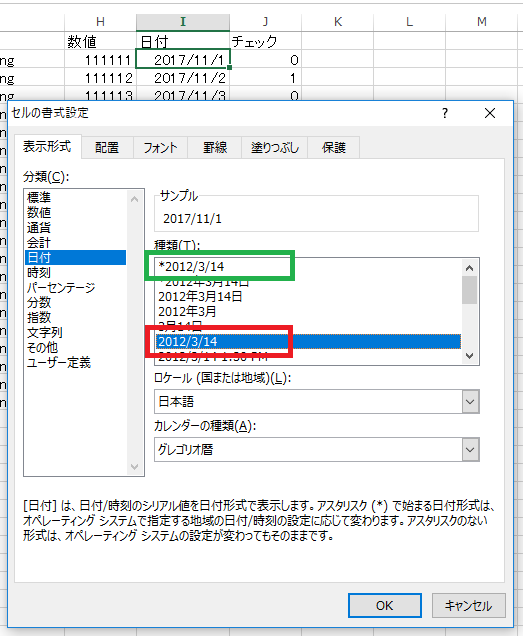Click type list scroll down arrow
The width and height of the screenshot is (523, 636).
coord(470,356)
